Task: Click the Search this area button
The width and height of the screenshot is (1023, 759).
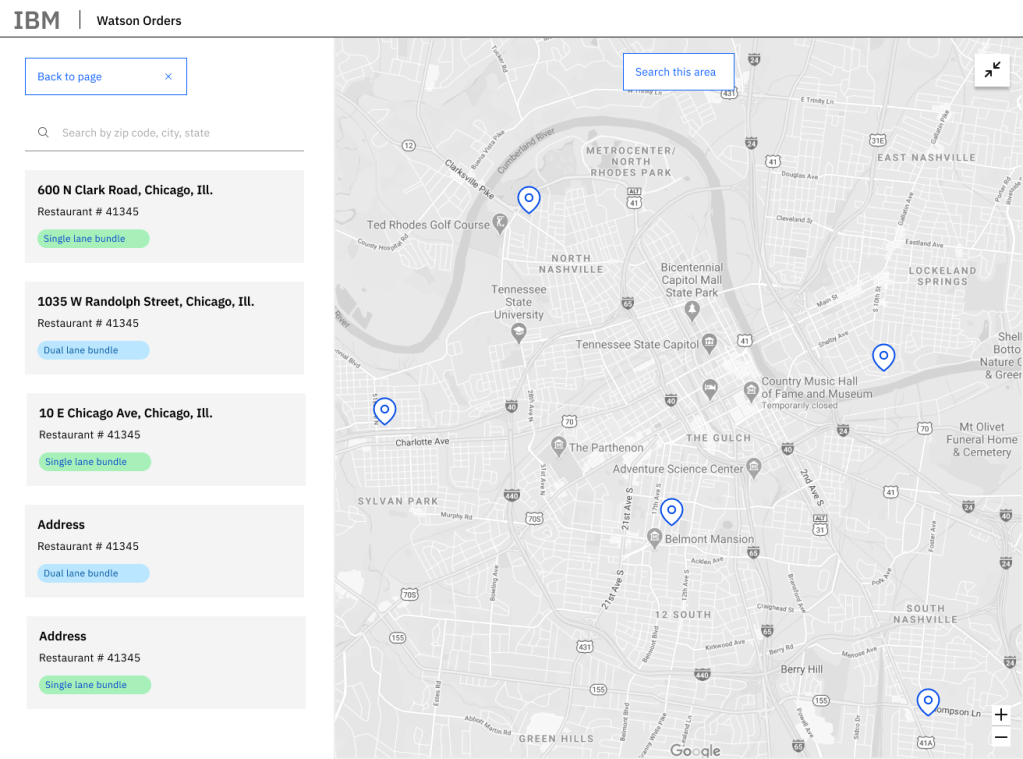Action: (x=676, y=72)
